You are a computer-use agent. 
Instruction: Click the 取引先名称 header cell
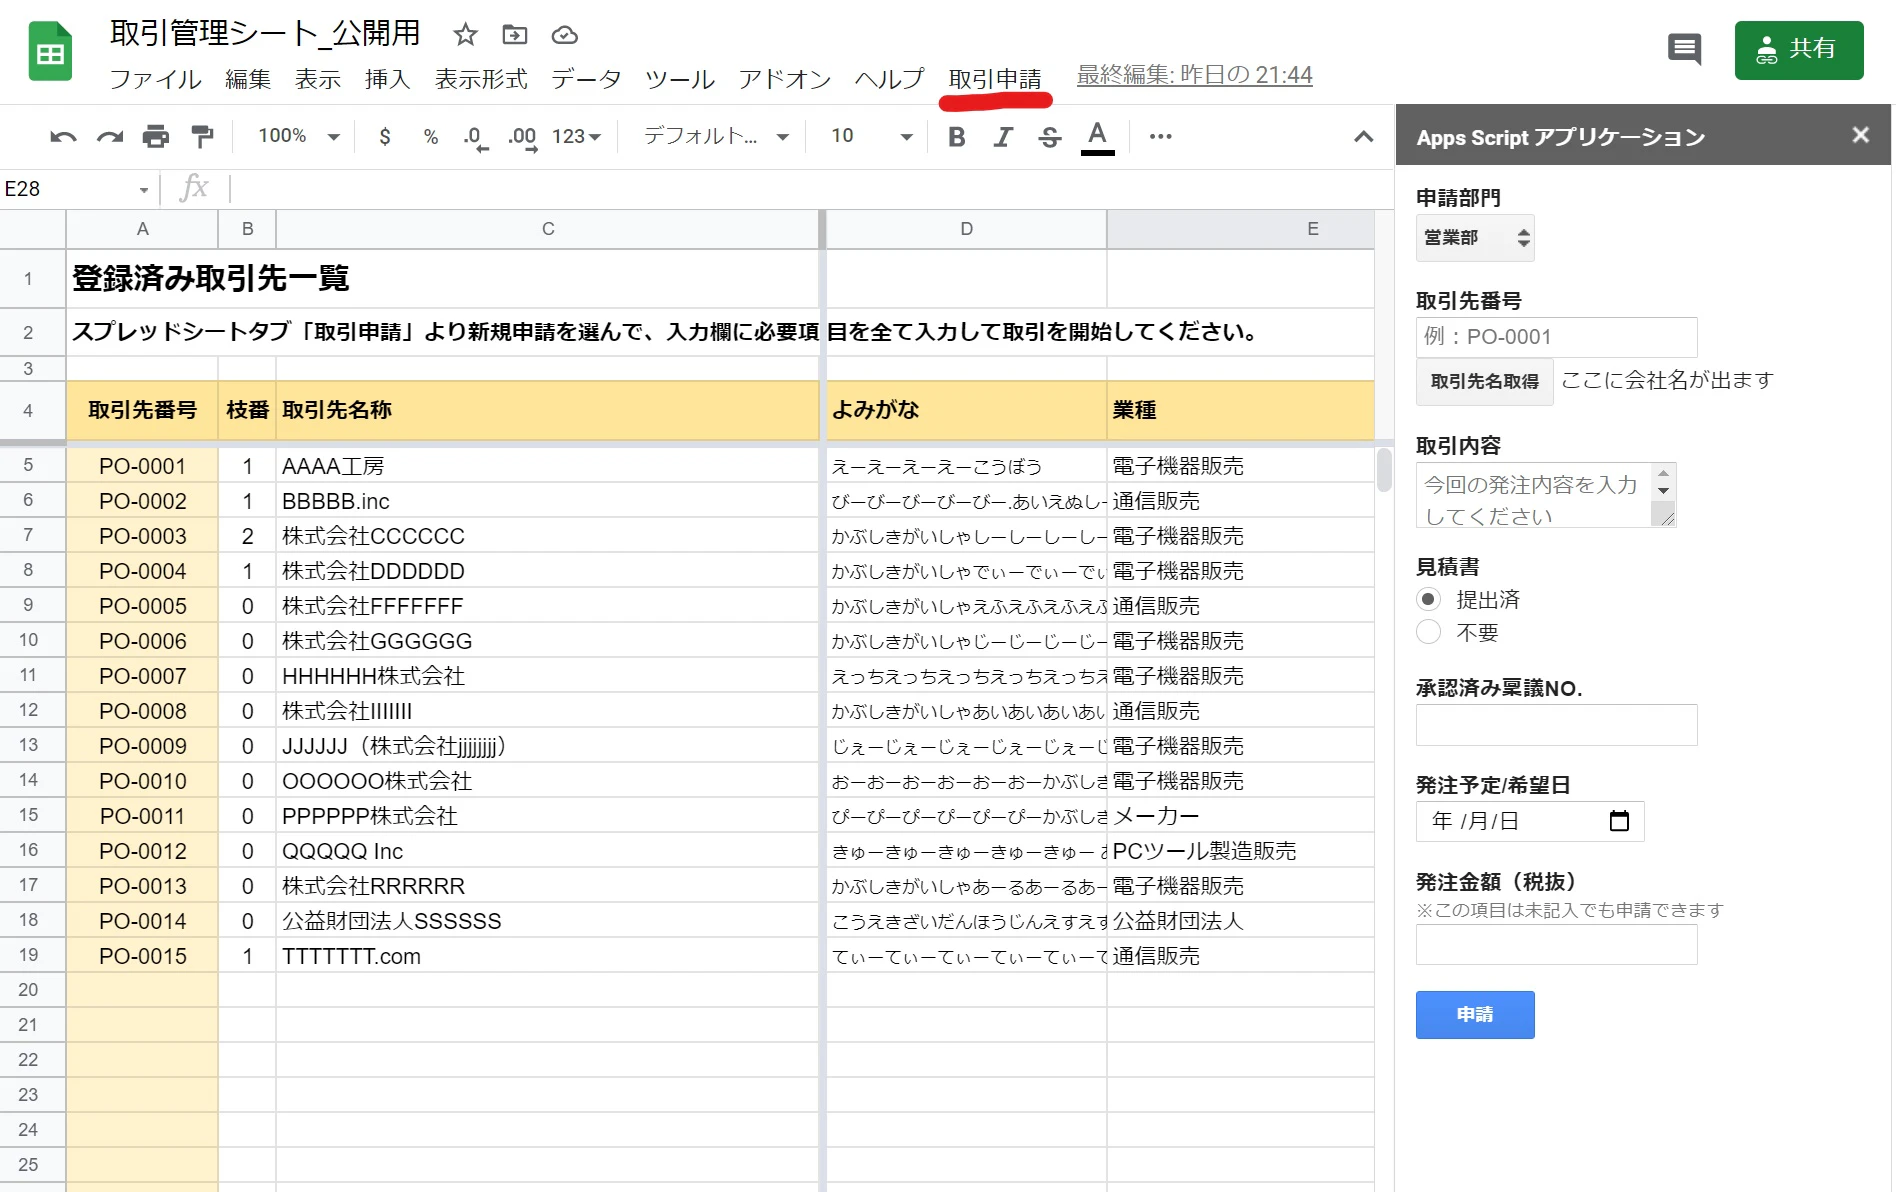coord(548,410)
